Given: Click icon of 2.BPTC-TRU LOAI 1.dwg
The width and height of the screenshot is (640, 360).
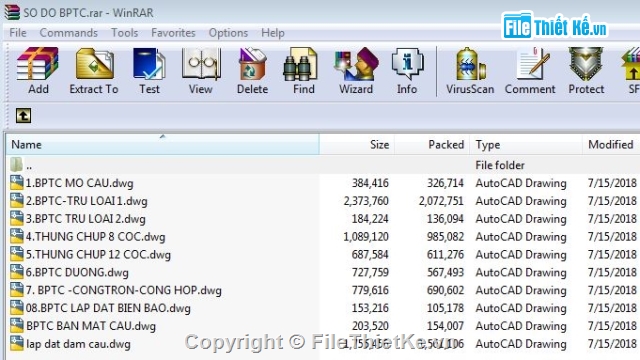Looking at the screenshot, I should [17, 200].
